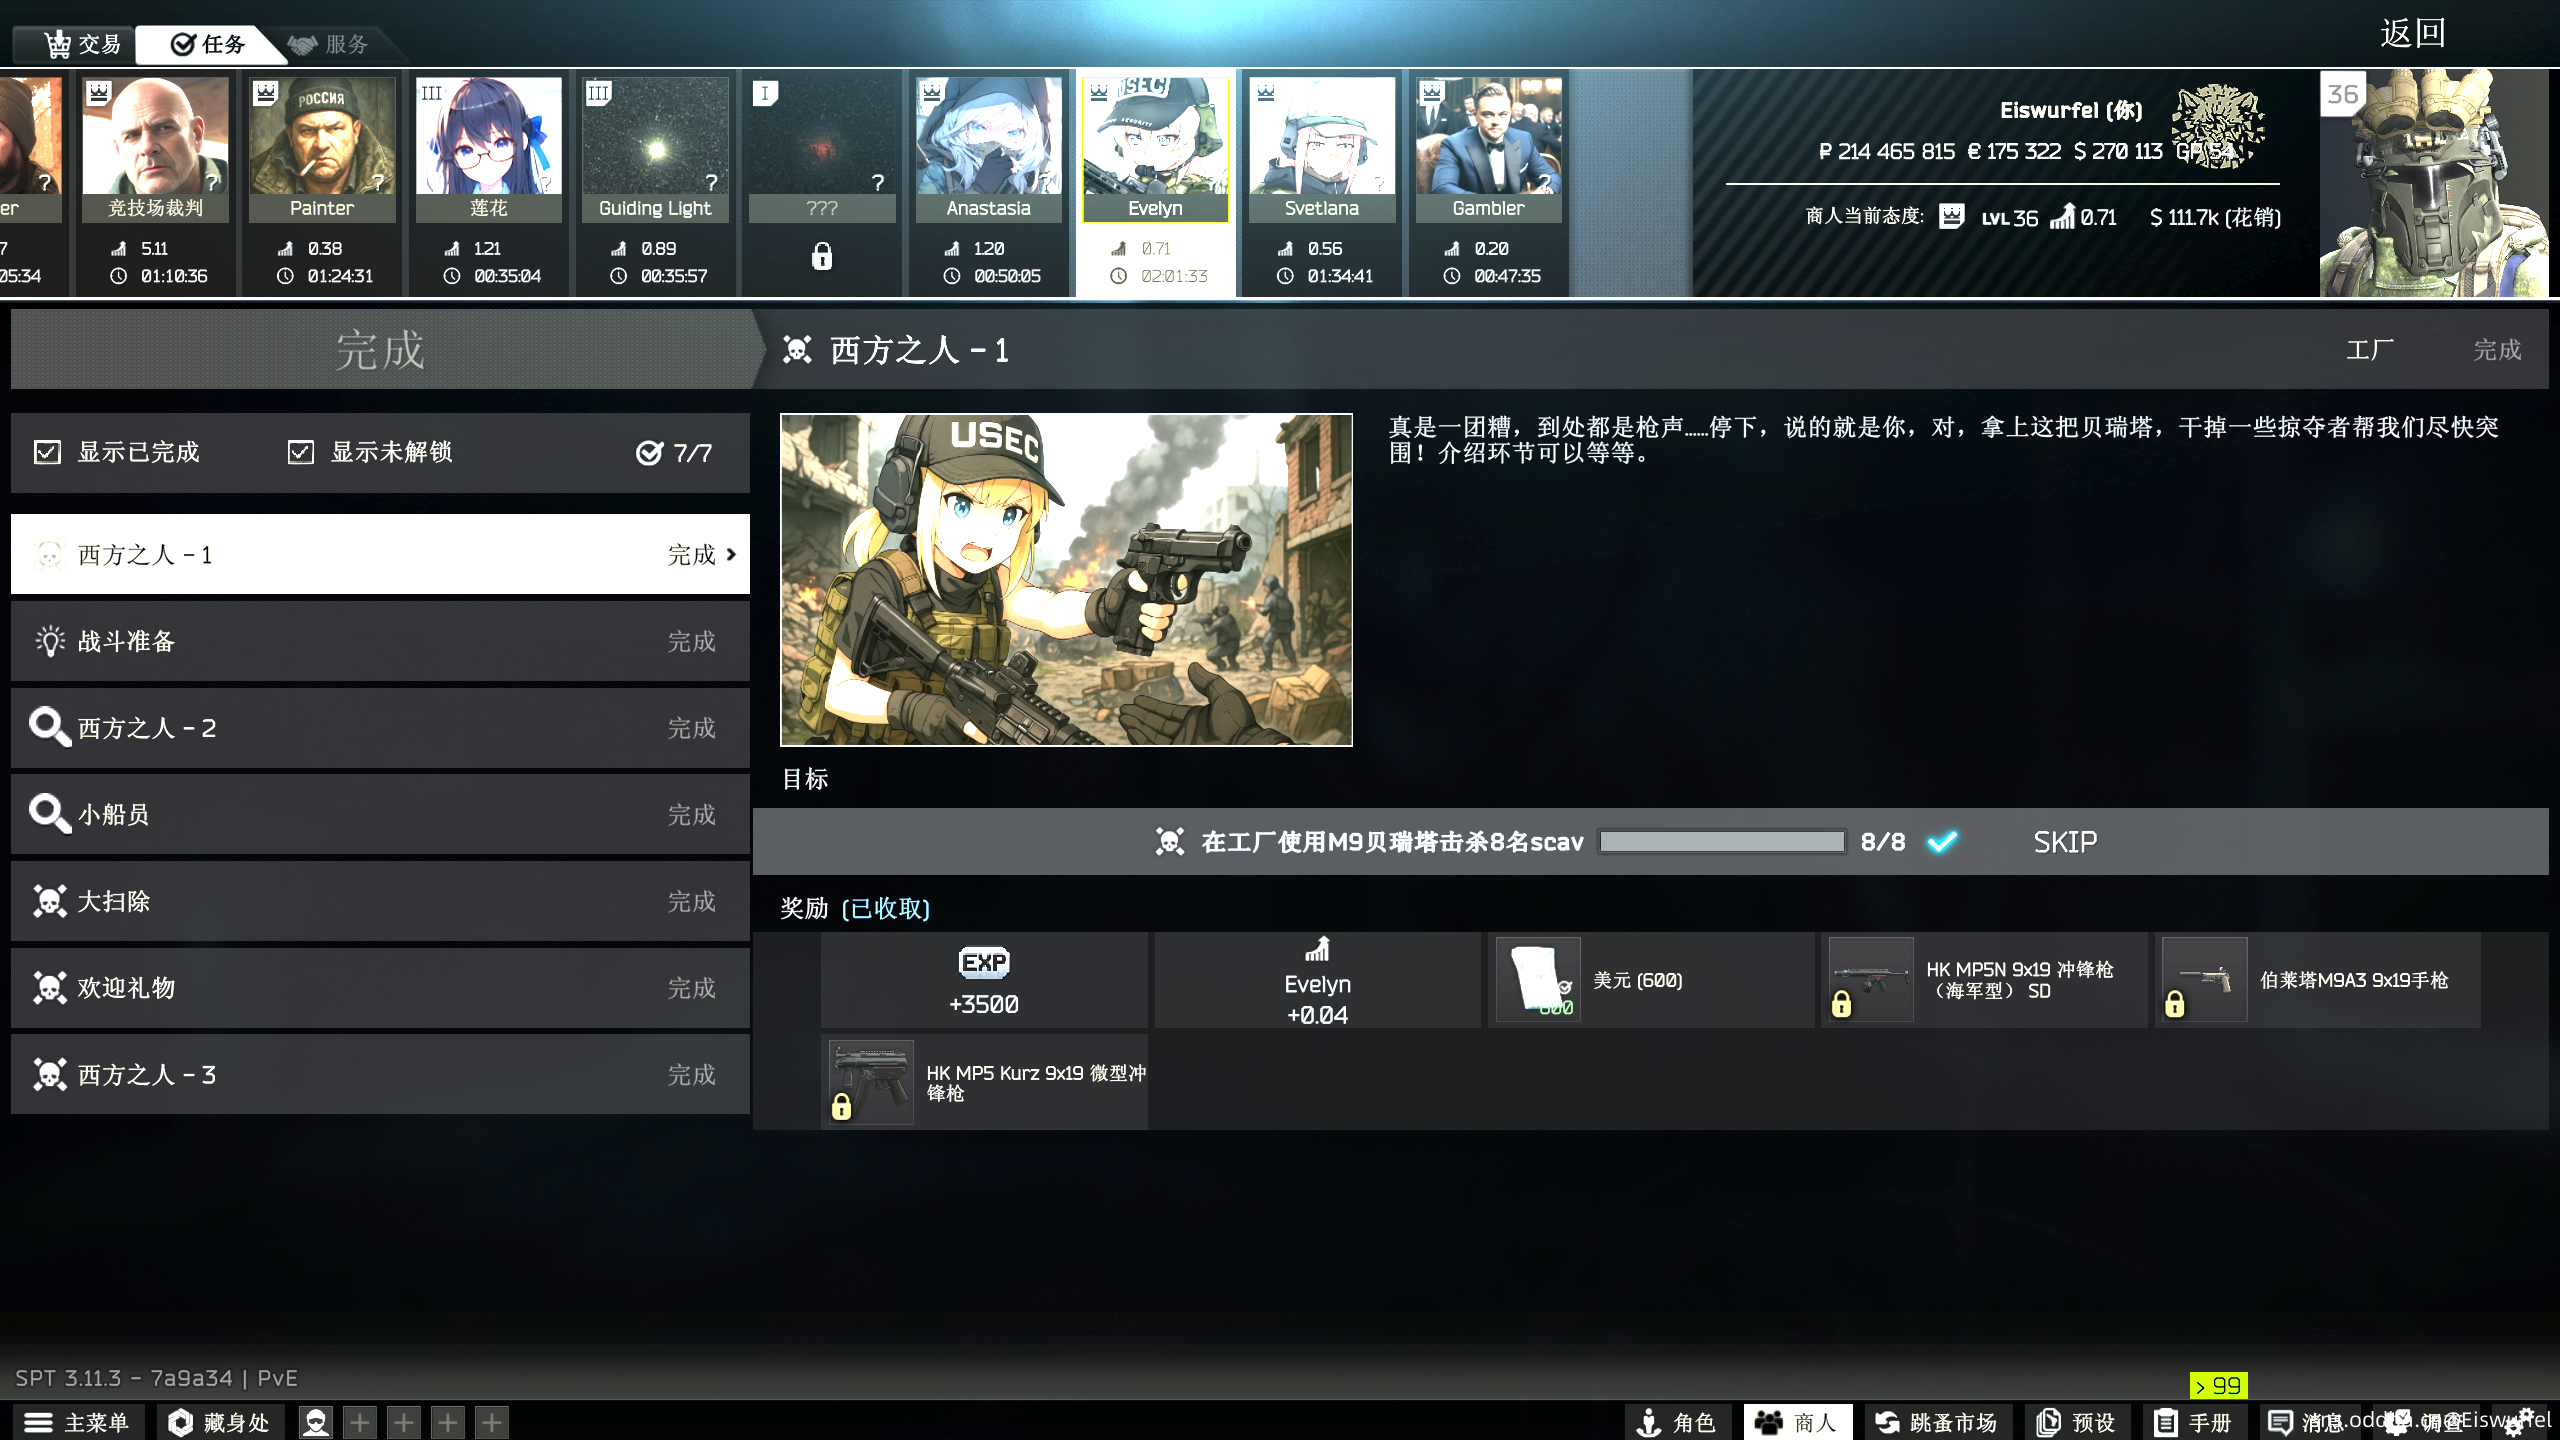Click the 美元 (600) reward item
The width and height of the screenshot is (2560, 1440).
click(x=1650, y=980)
